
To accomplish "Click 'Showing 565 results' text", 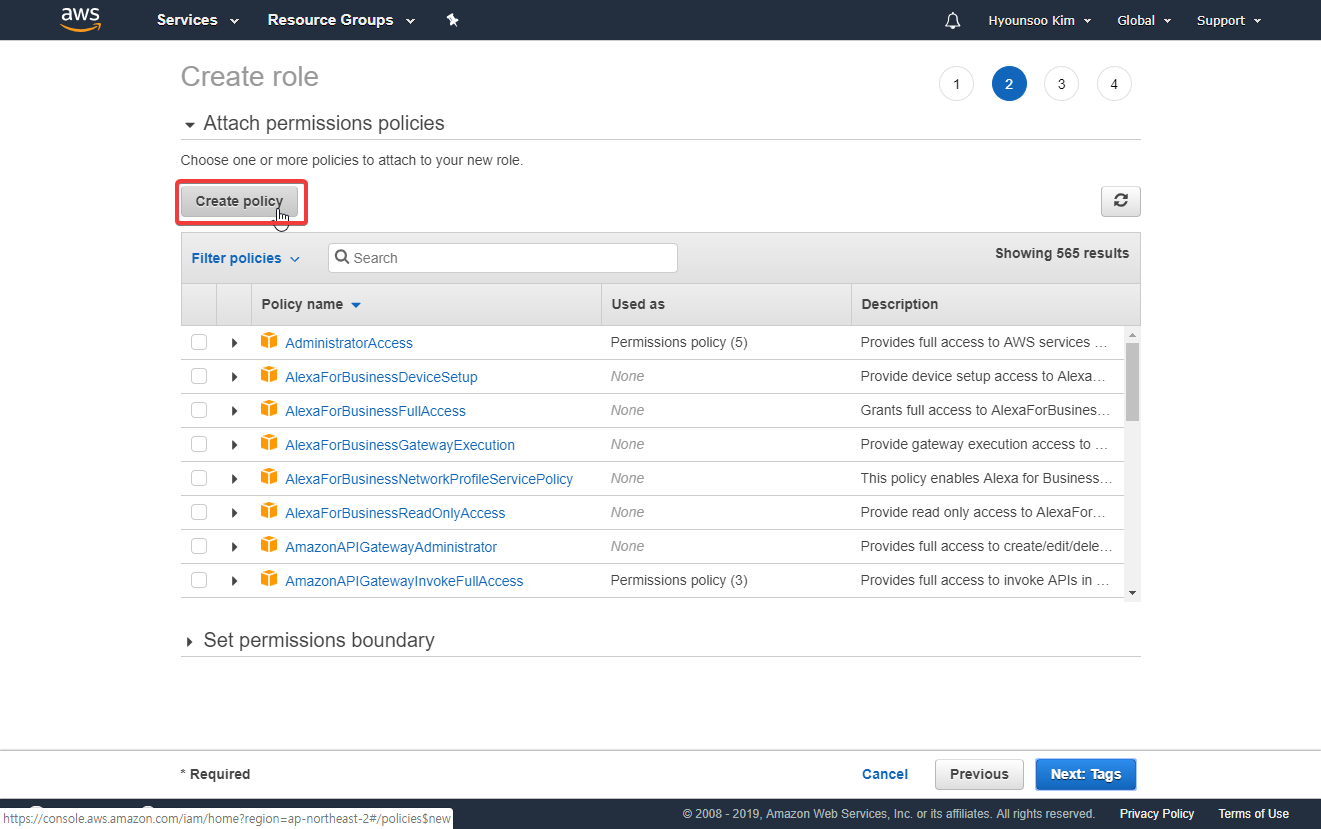I will click(1062, 253).
